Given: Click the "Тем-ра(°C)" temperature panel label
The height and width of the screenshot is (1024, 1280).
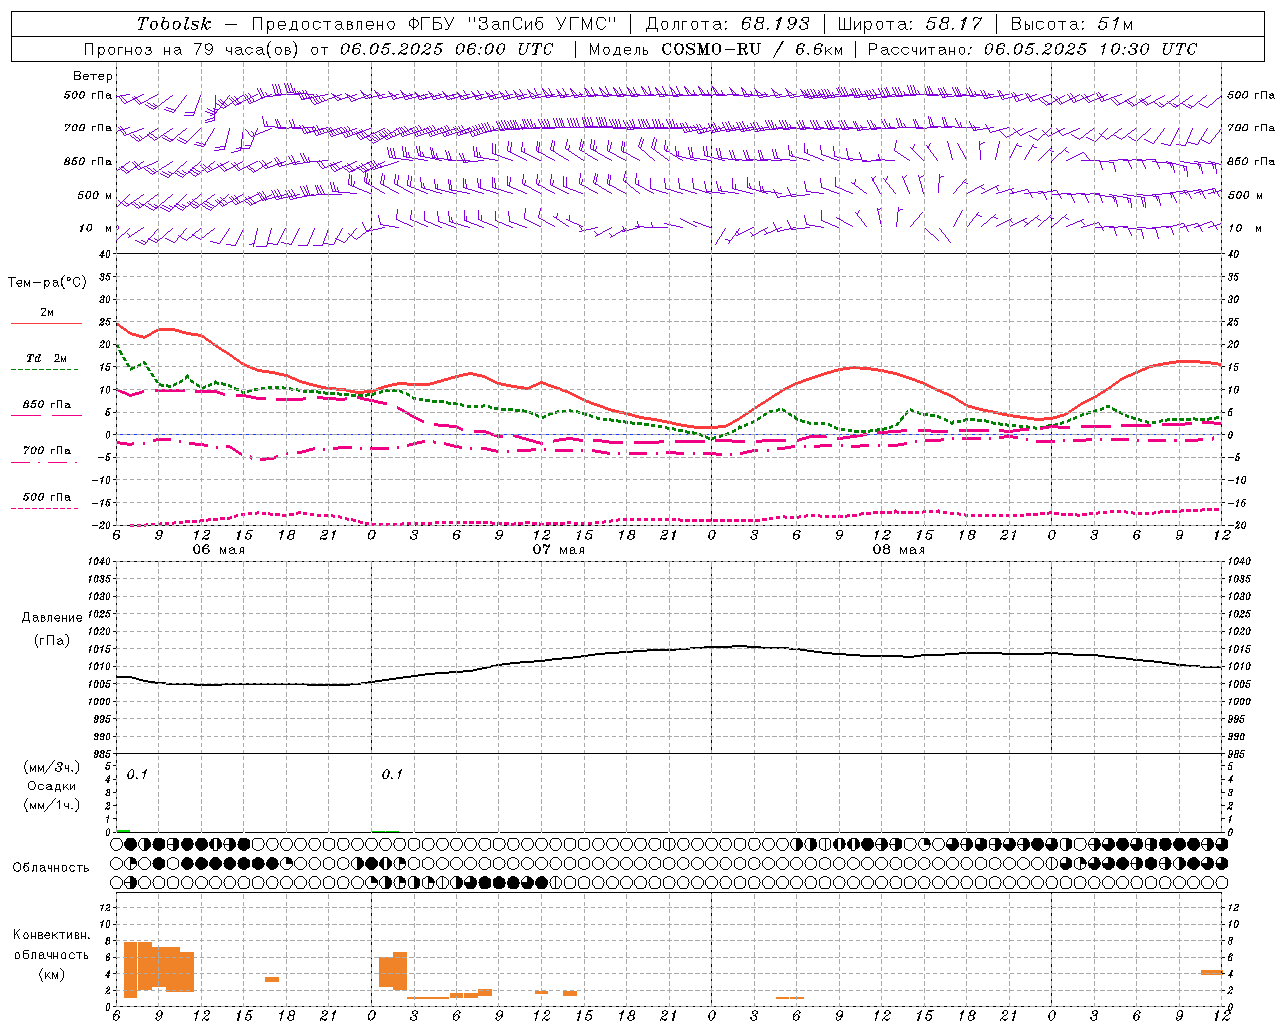Looking at the screenshot, I should click(x=47, y=282).
